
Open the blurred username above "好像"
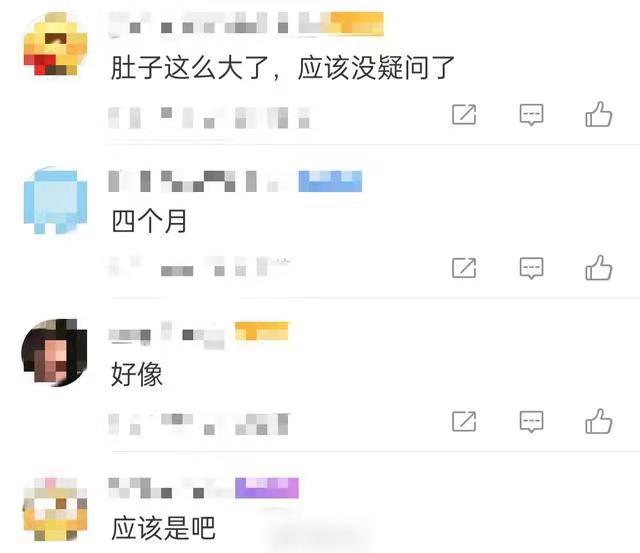(167, 335)
